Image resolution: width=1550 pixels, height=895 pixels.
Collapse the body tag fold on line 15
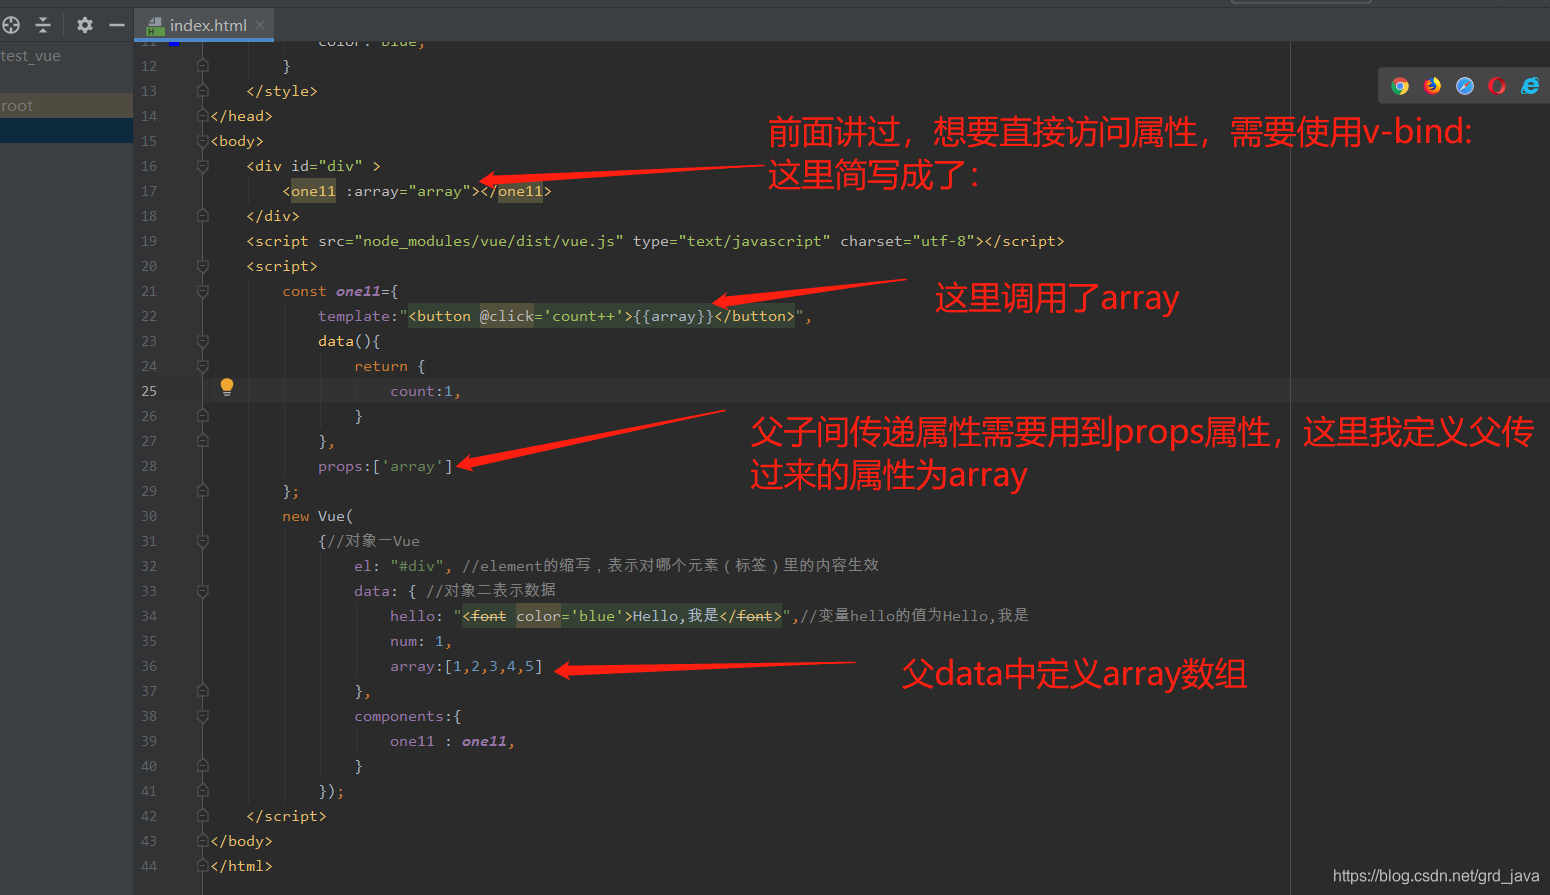tap(203, 141)
